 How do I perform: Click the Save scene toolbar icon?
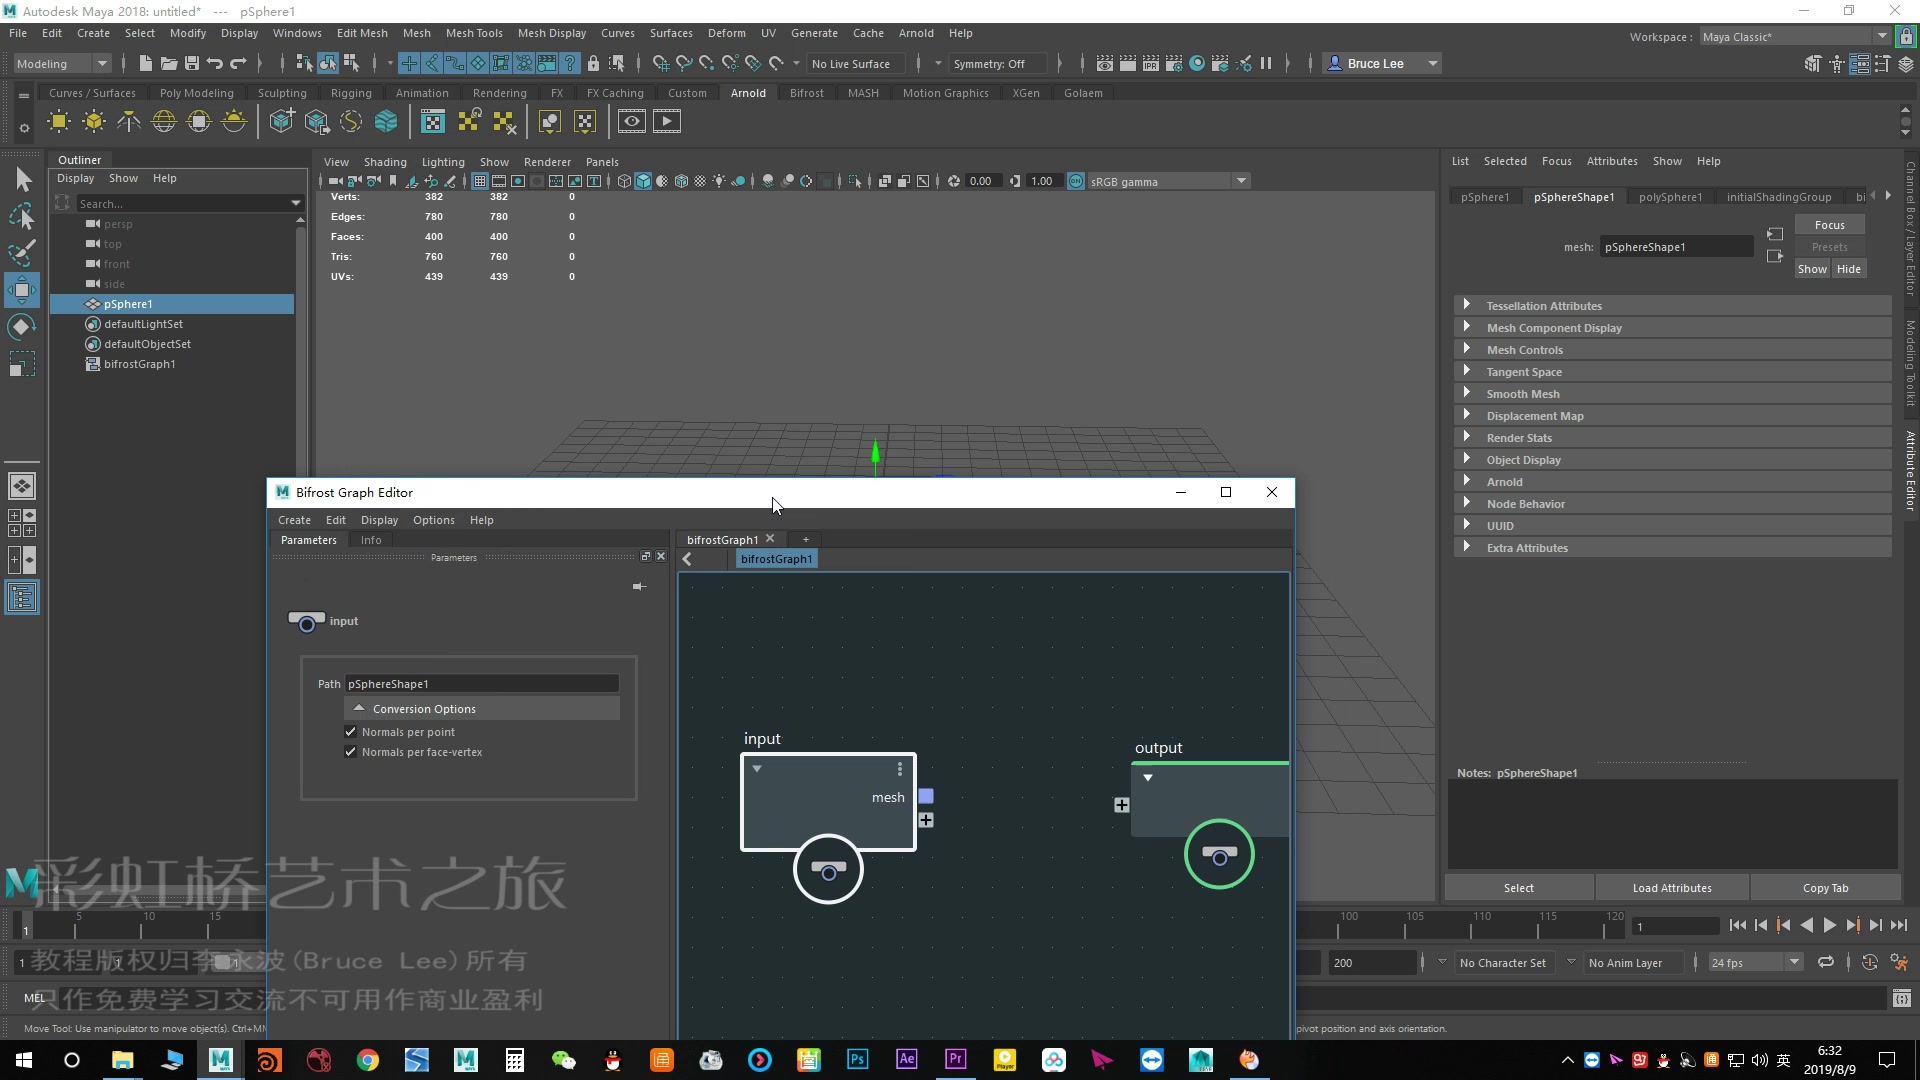point(192,63)
